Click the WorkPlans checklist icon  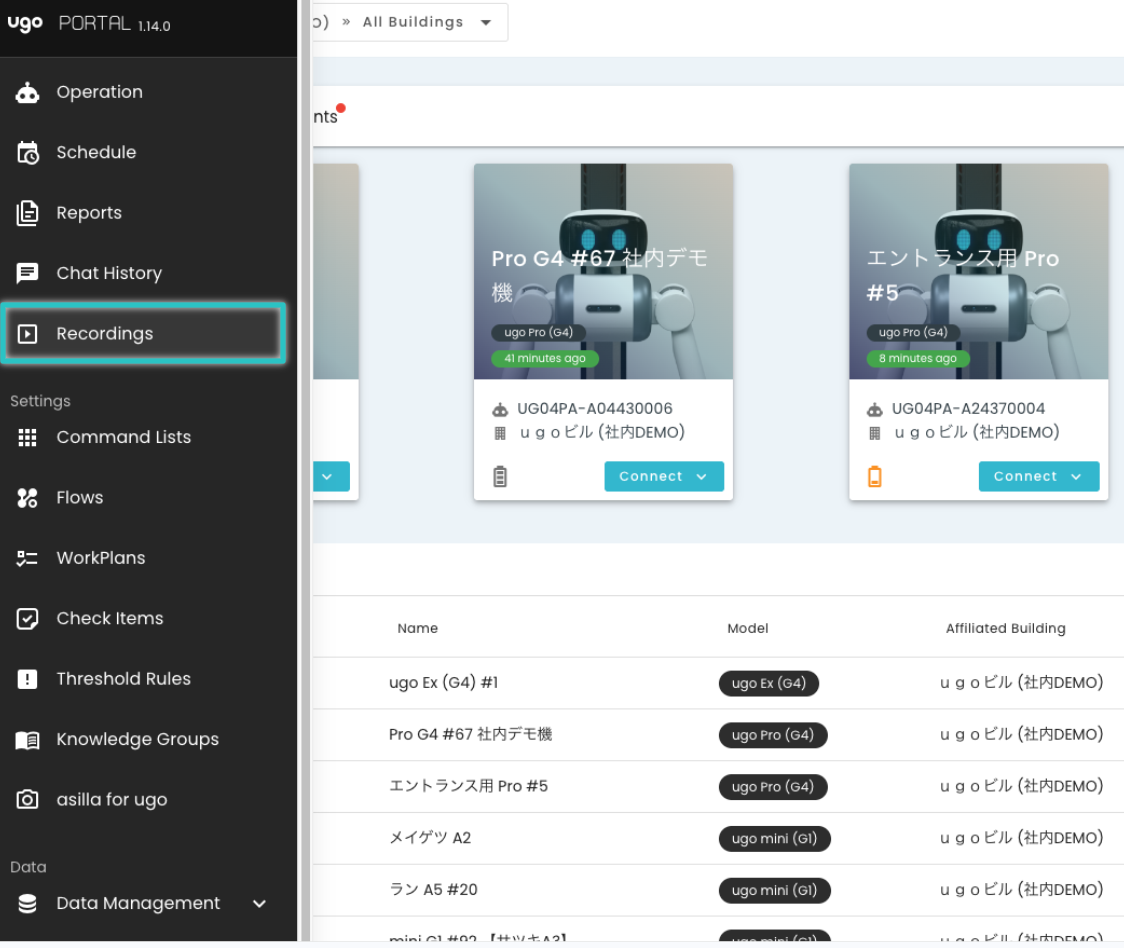pos(27,558)
